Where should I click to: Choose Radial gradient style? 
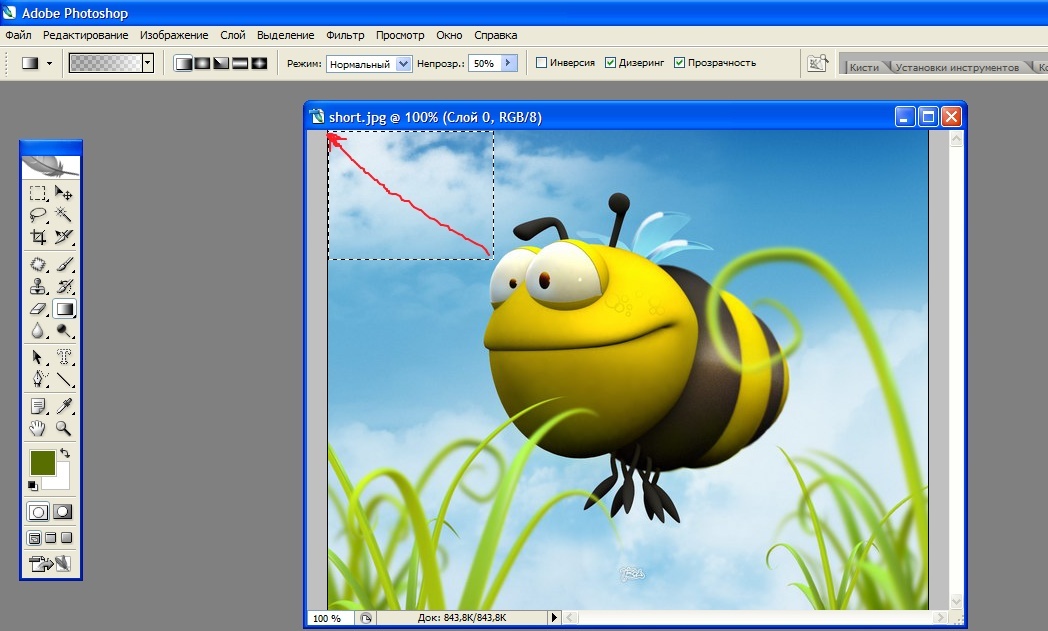pos(202,64)
